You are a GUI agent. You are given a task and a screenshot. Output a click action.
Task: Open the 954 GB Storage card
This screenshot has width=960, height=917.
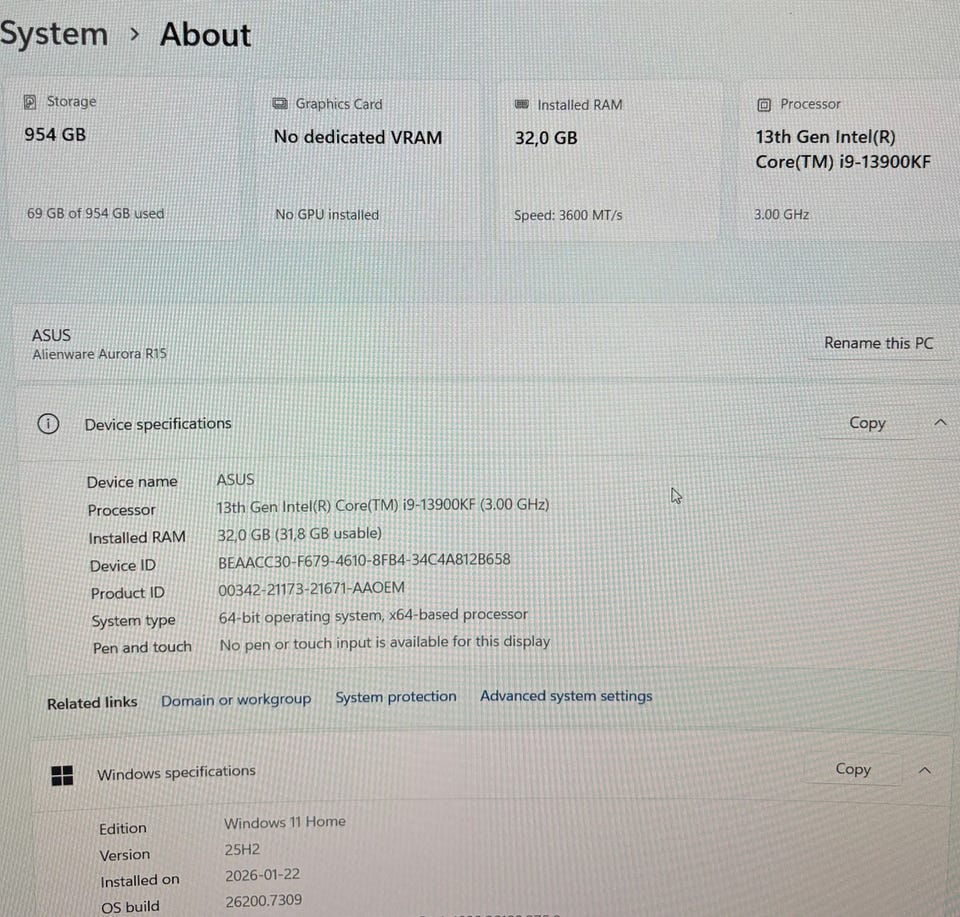(122, 159)
